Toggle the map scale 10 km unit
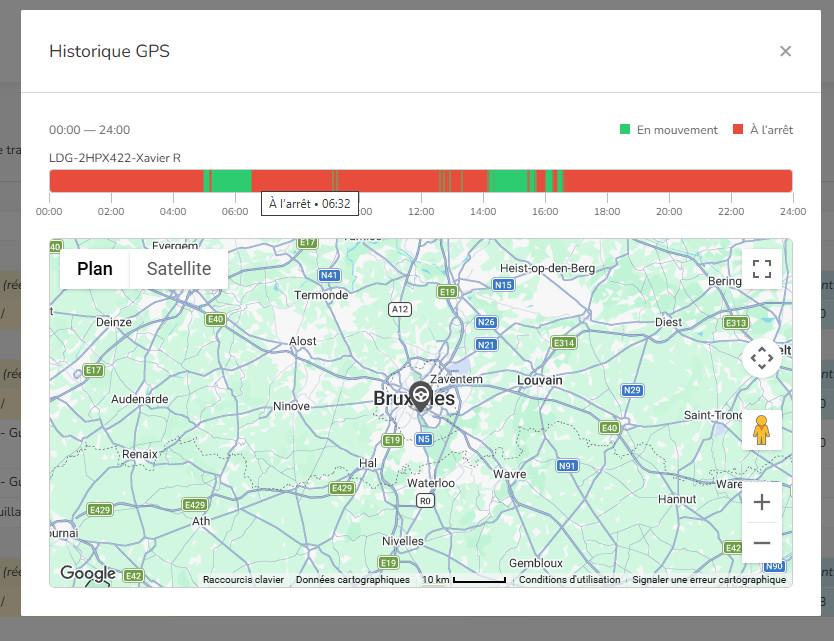The width and height of the screenshot is (834, 641). tap(463, 579)
